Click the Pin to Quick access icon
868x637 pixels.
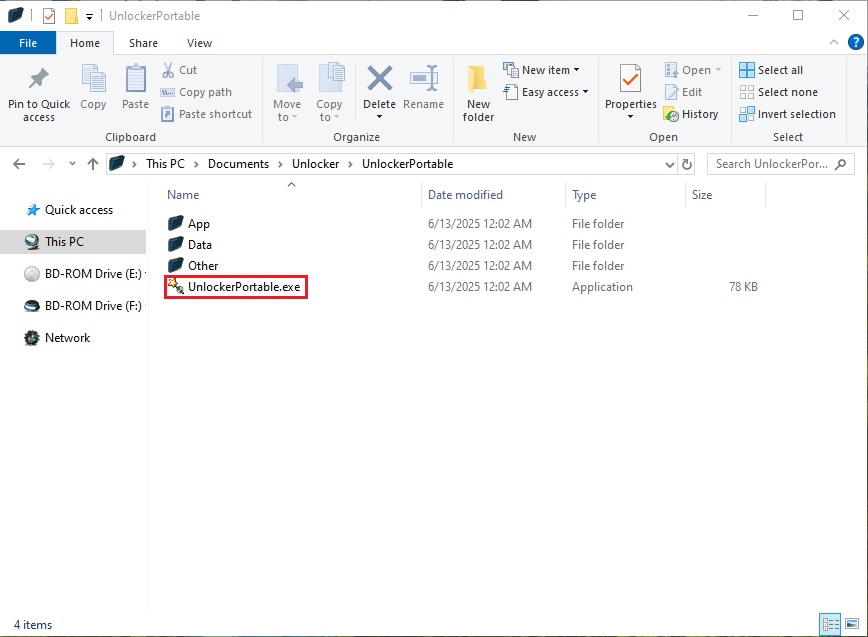click(39, 79)
